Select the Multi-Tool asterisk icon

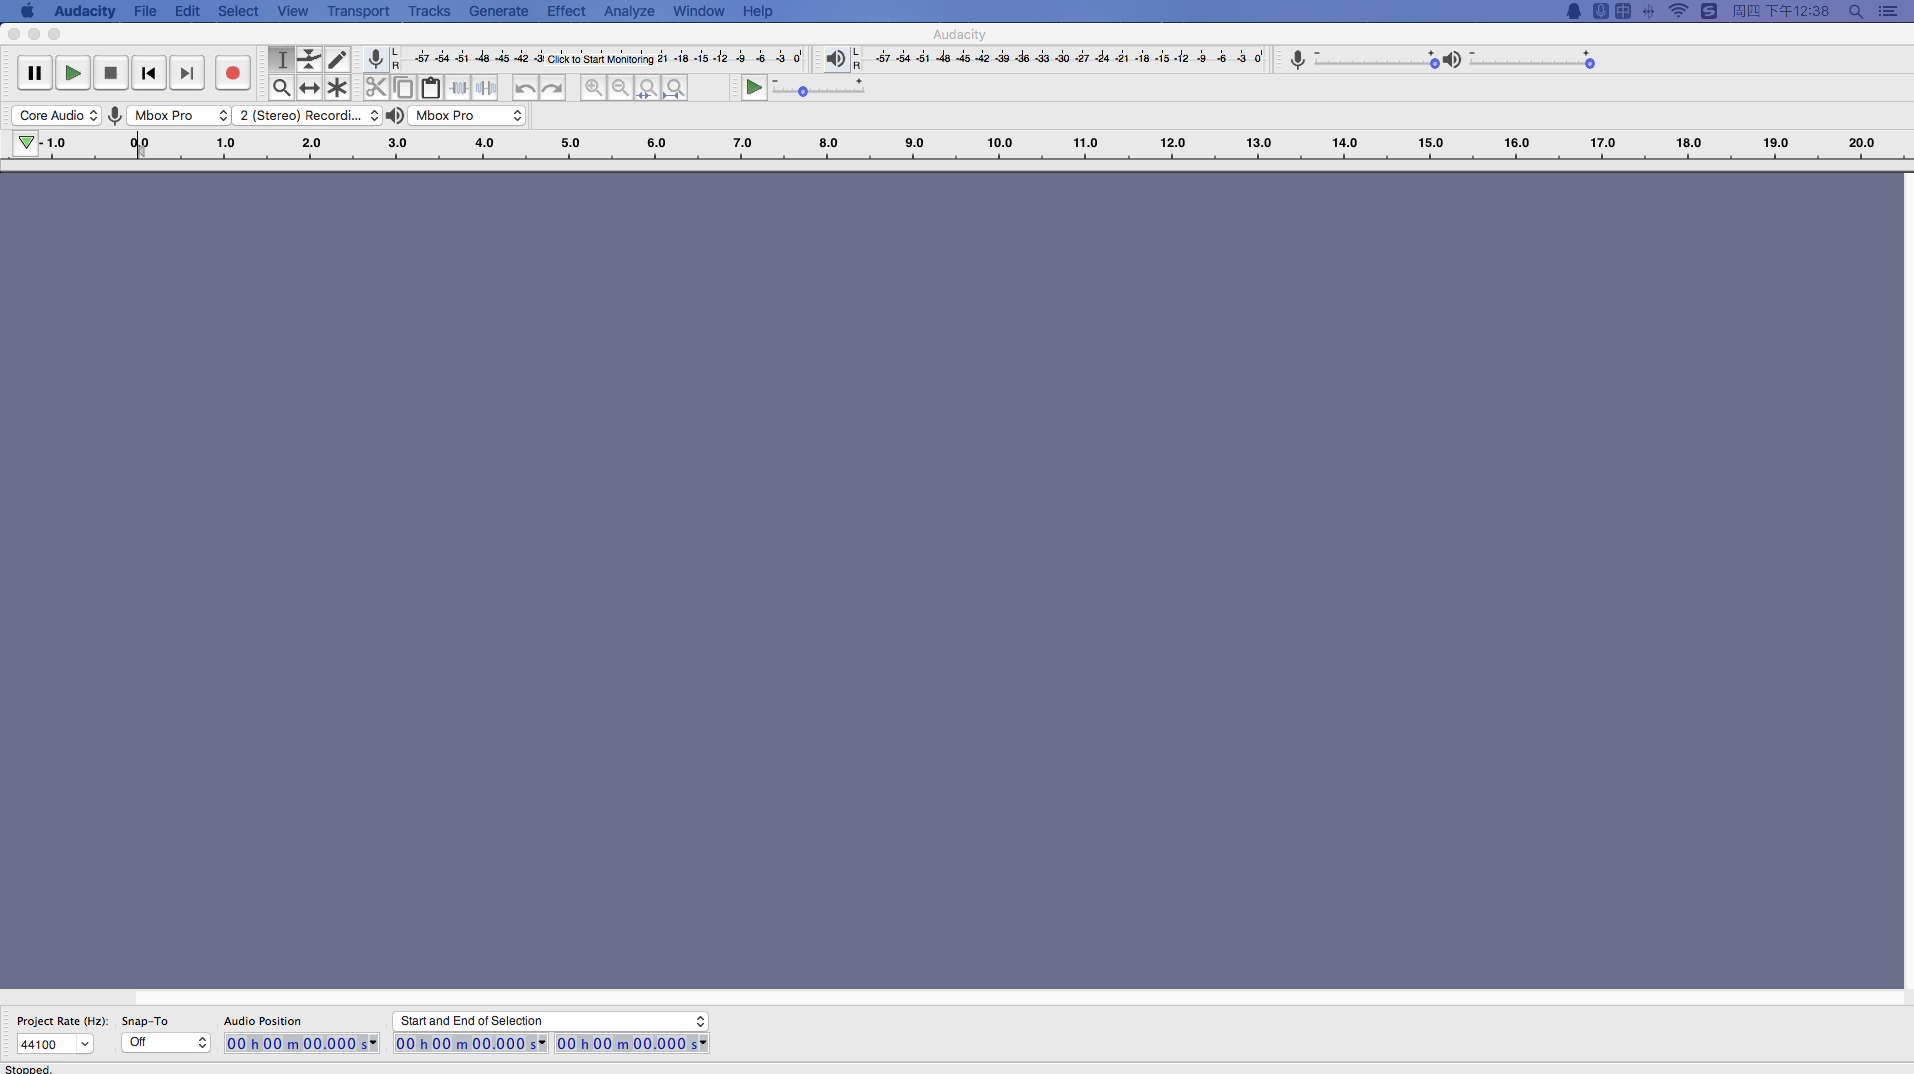(x=337, y=88)
